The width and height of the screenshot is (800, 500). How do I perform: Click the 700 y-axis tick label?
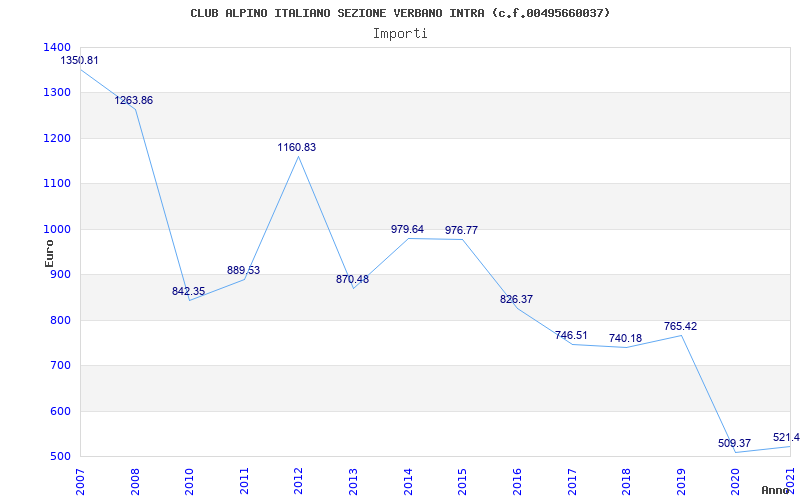(61, 366)
